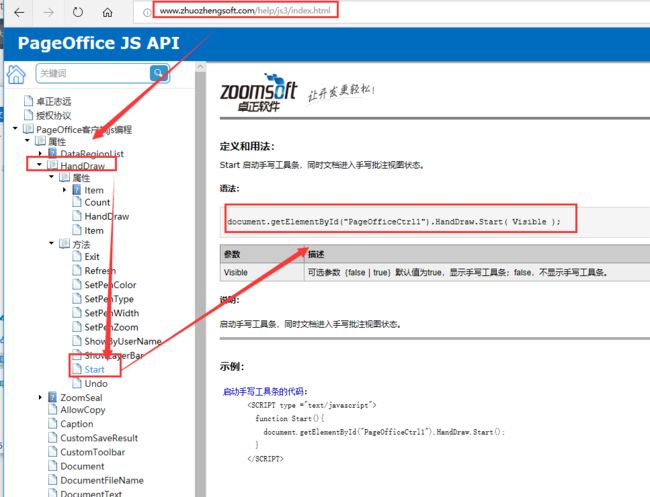Viewport: 650px width, 497px height.
Task: Open the Refresh method page
Action: coord(100,271)
